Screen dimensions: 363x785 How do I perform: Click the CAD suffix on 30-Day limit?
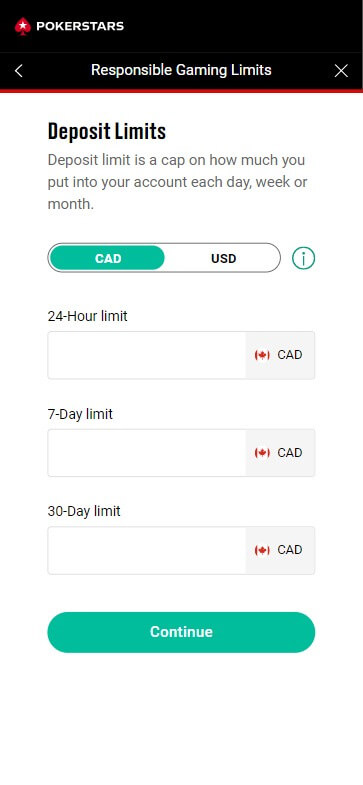(x=290, y=550)
